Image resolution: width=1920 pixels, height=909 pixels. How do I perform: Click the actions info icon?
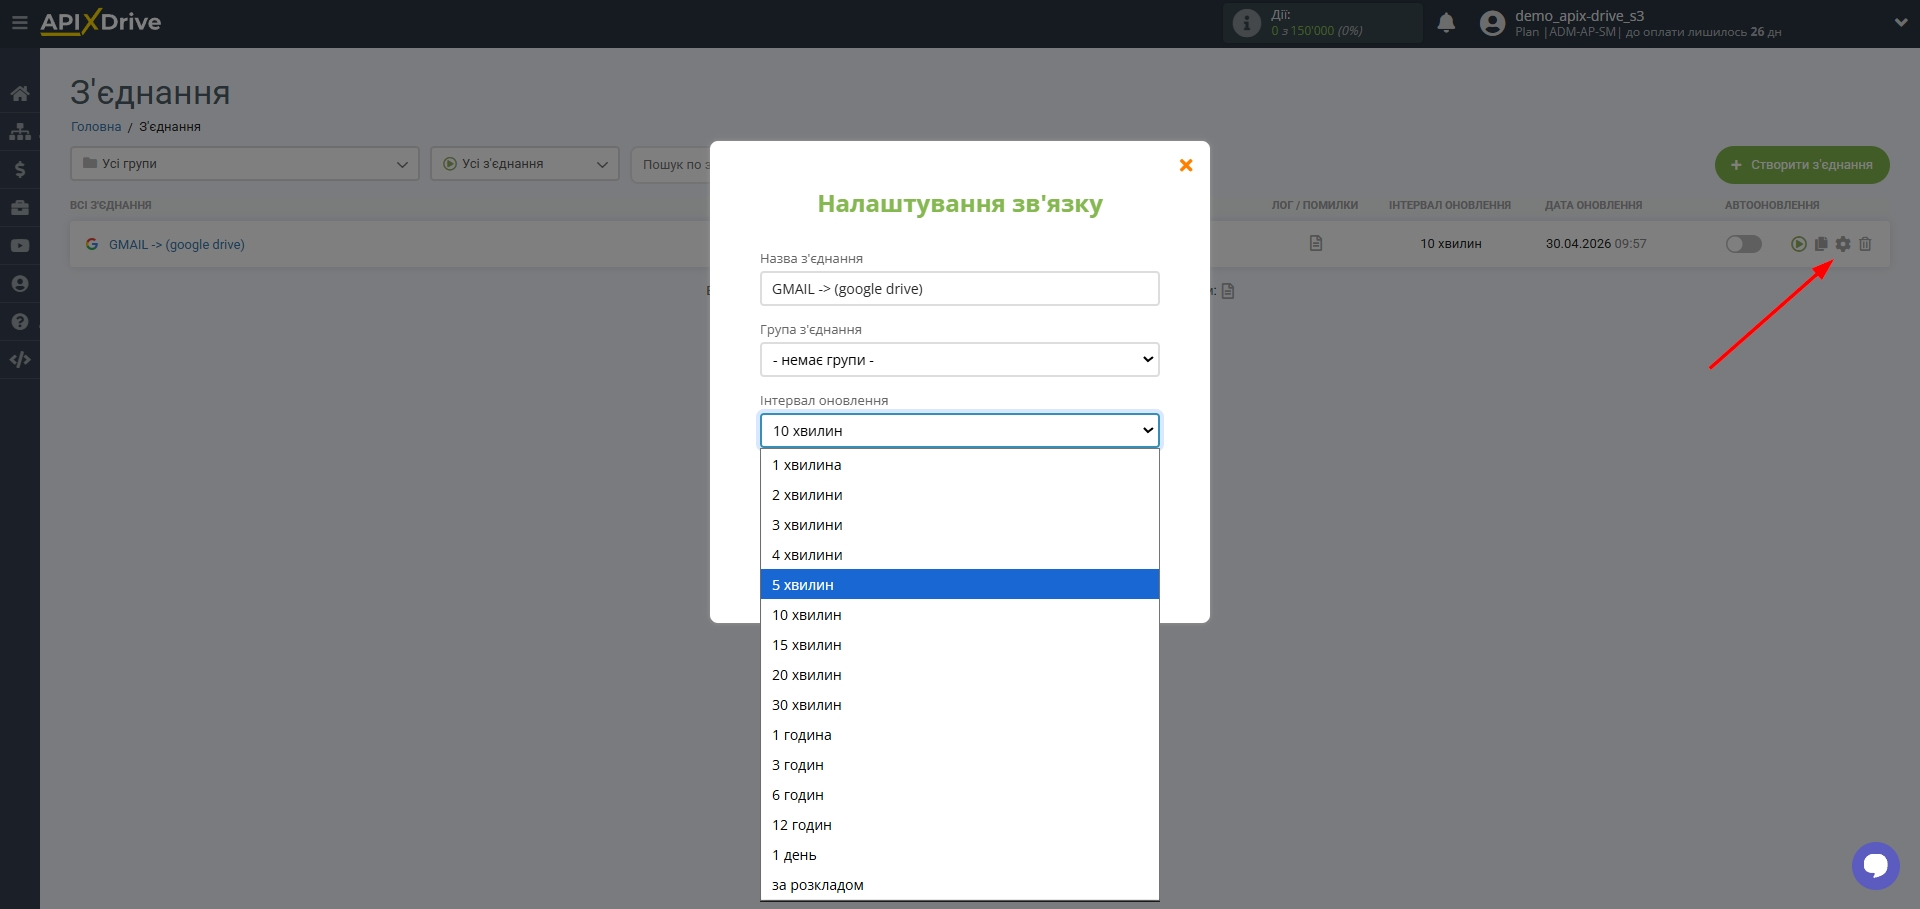coord(1246,23)
